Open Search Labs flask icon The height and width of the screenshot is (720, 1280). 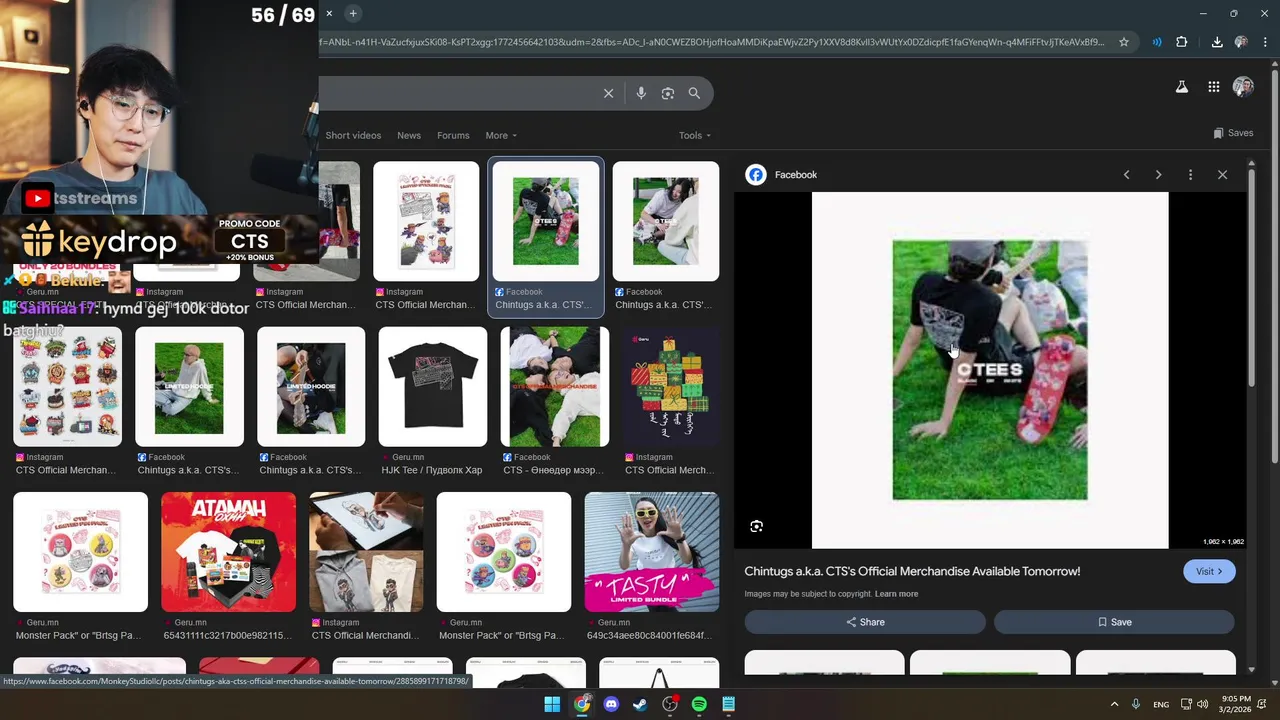click(x=1182, y=87)
